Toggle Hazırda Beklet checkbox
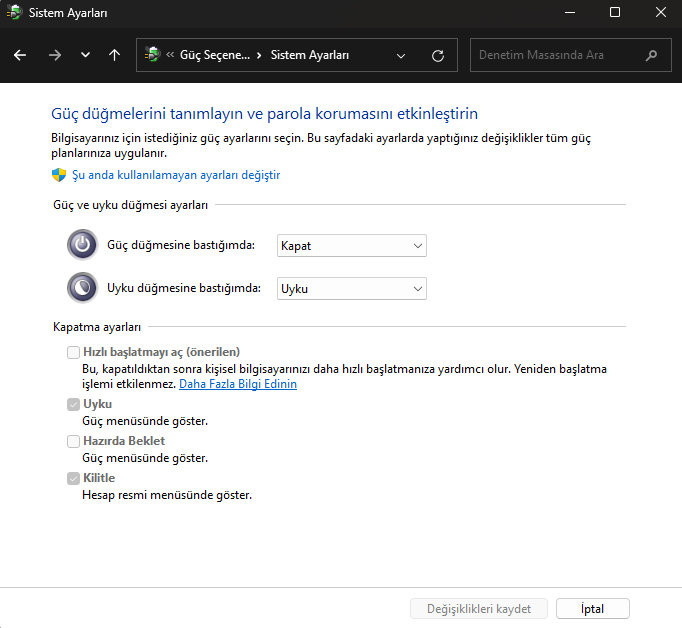Screen dimensions: 682x628 73,441
